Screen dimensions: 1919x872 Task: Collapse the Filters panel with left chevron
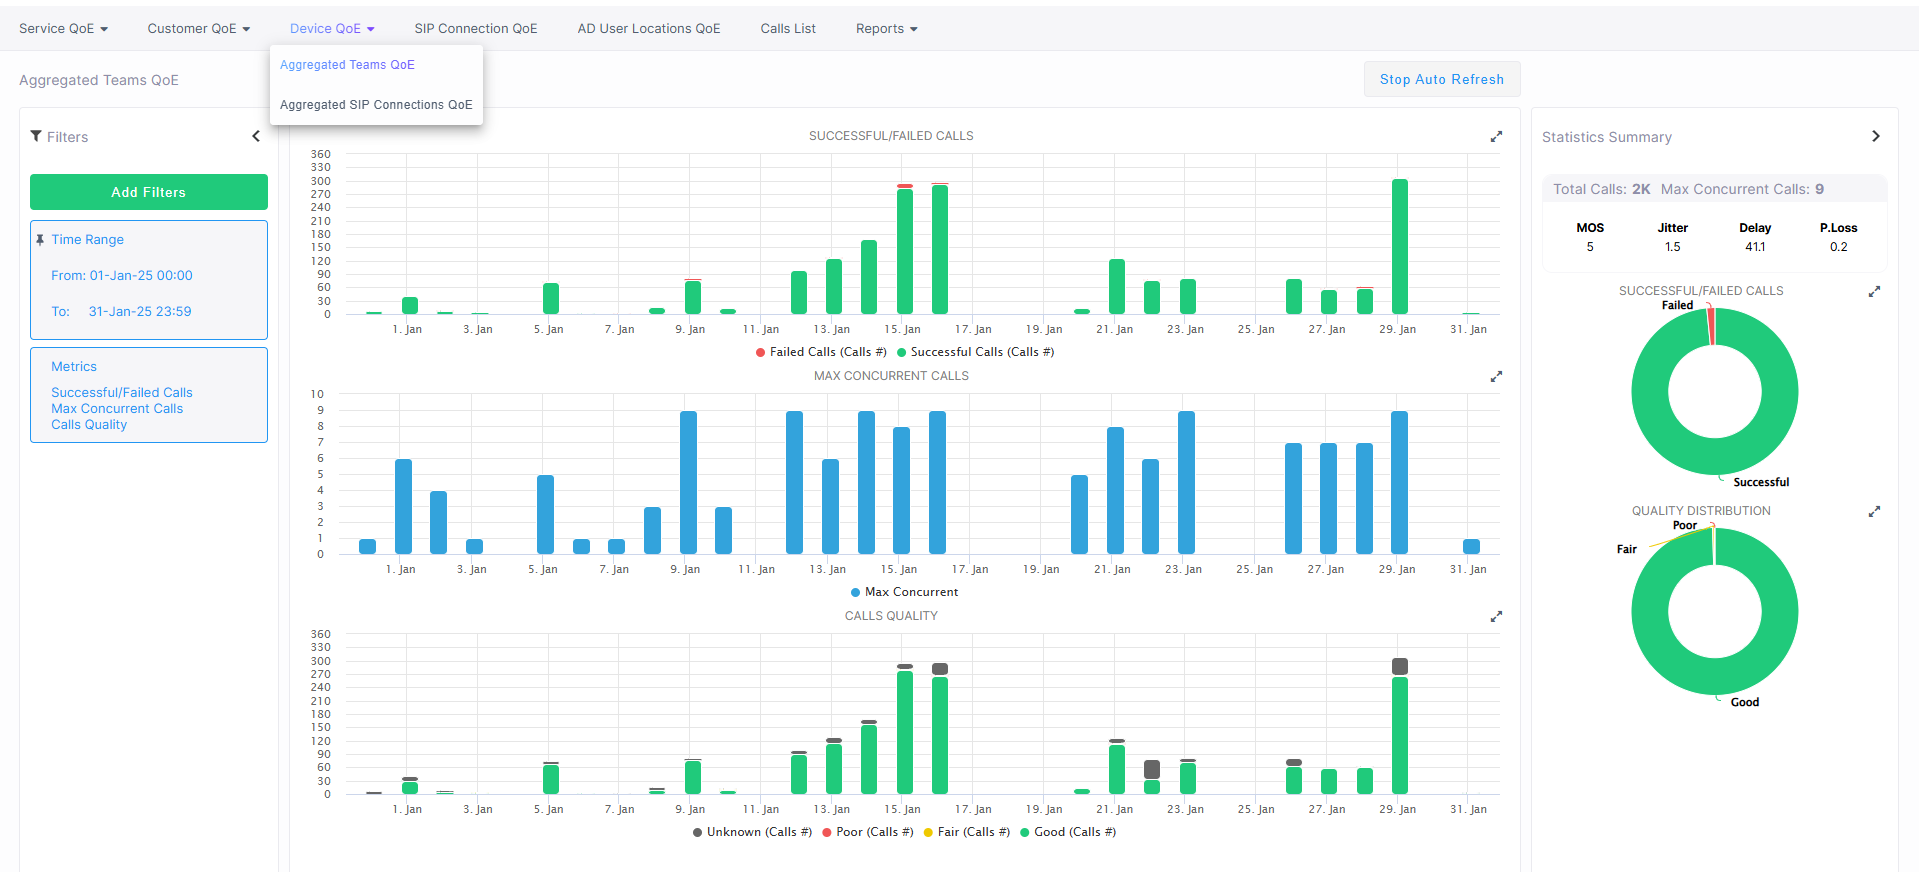[x=256, y=136]
